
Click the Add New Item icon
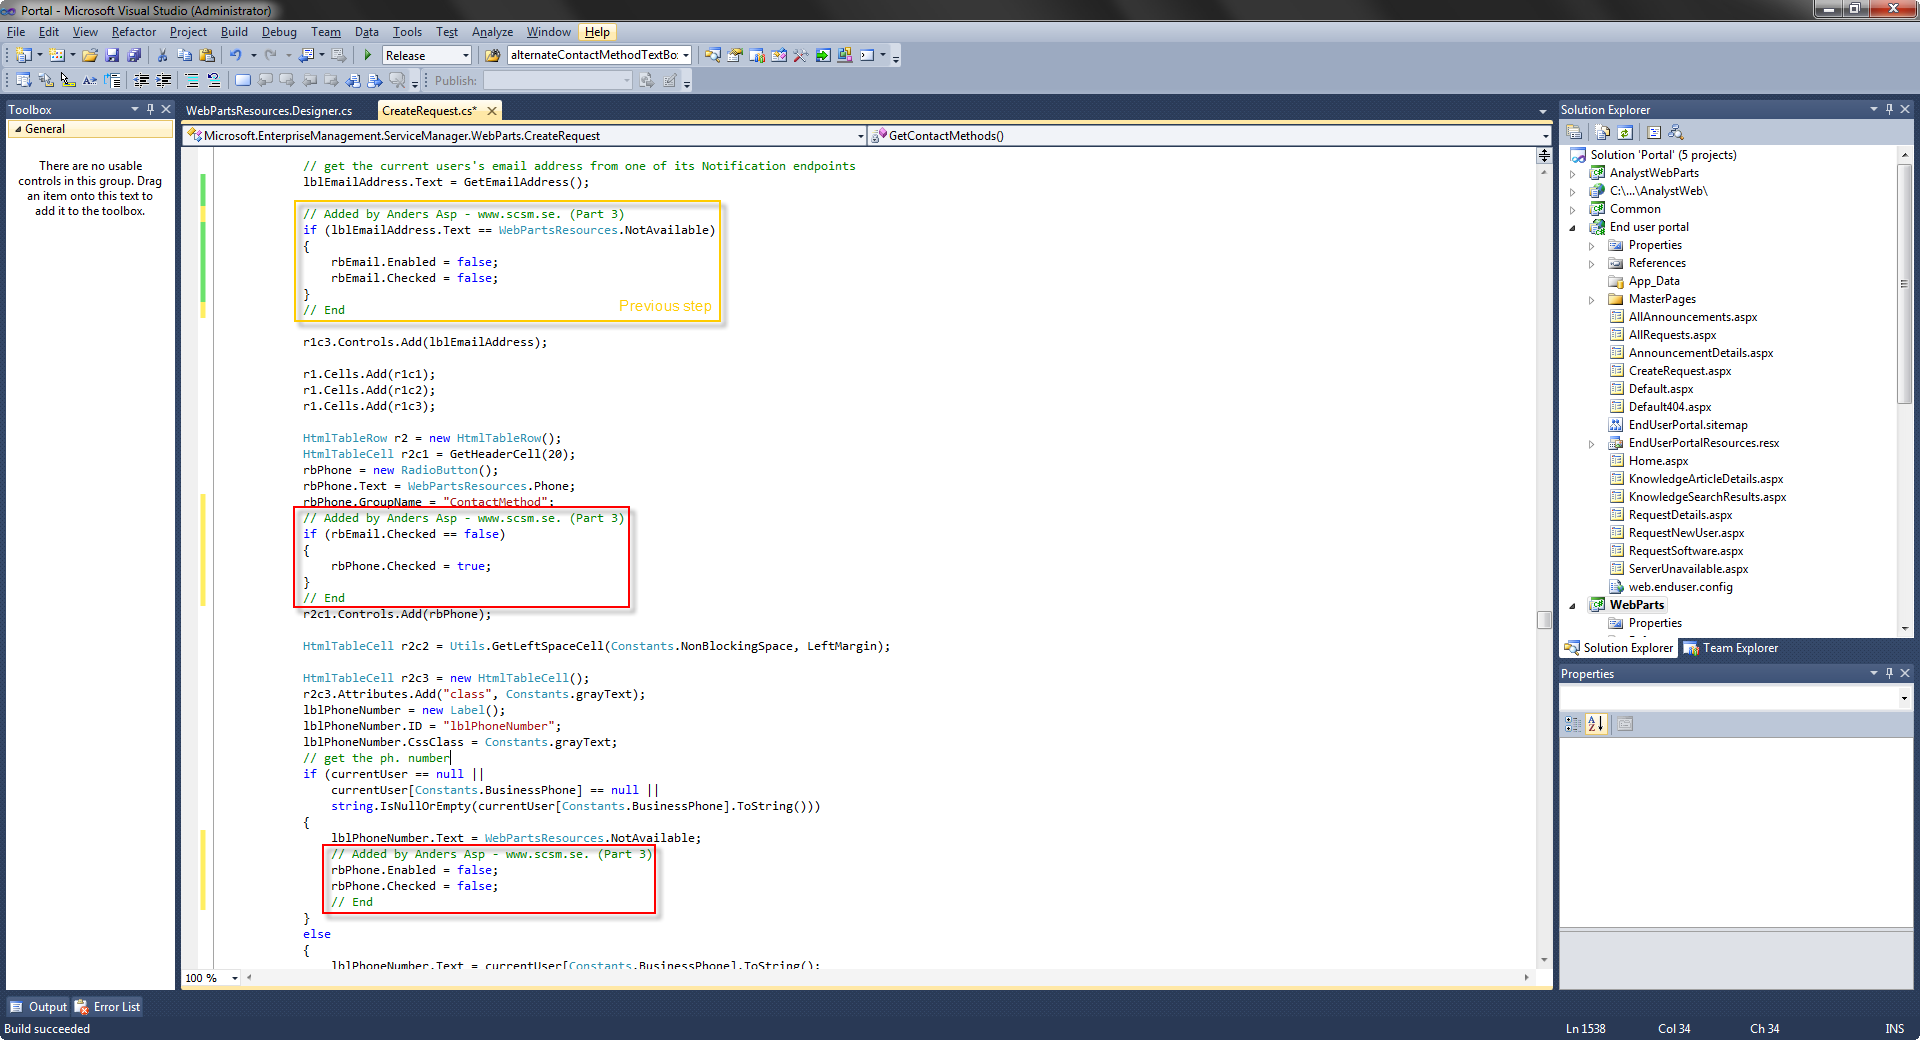coord(57,55)
